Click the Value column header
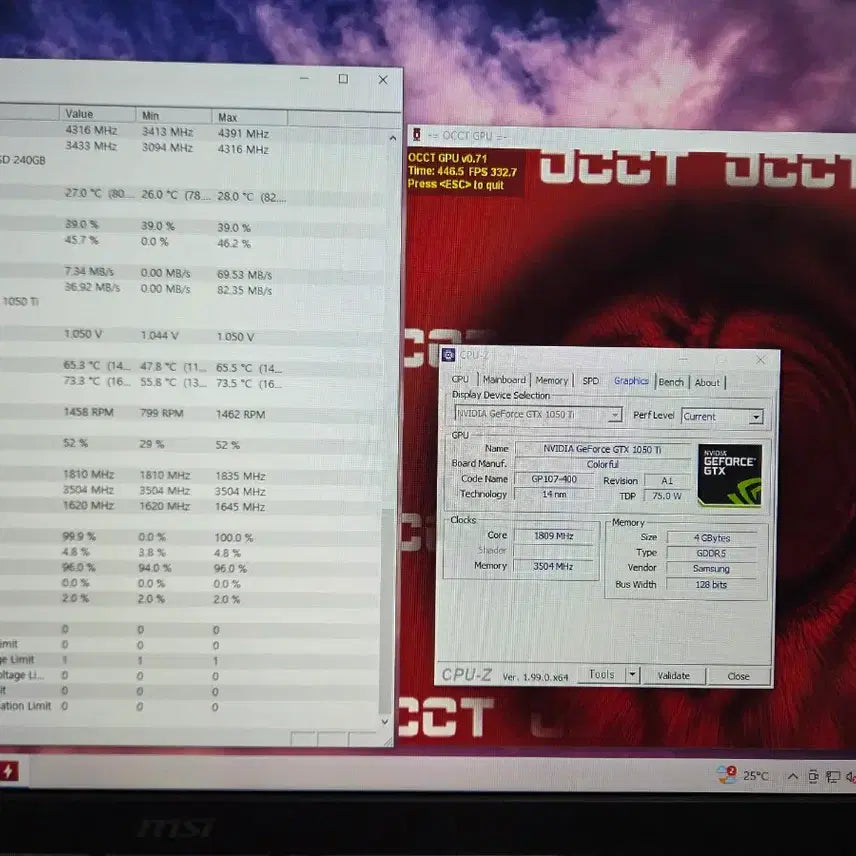 click(97, 114)
